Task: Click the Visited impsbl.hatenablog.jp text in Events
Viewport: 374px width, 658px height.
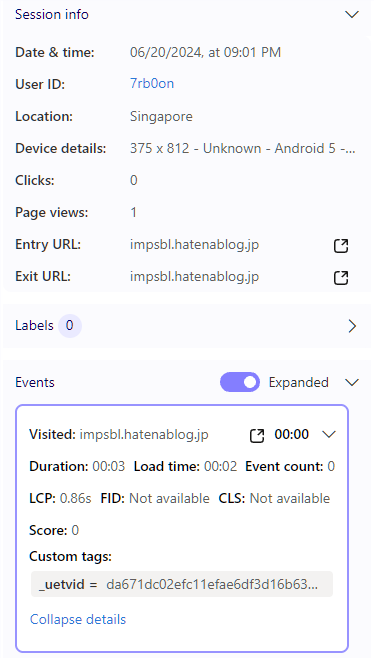Action: click(144, 434)
